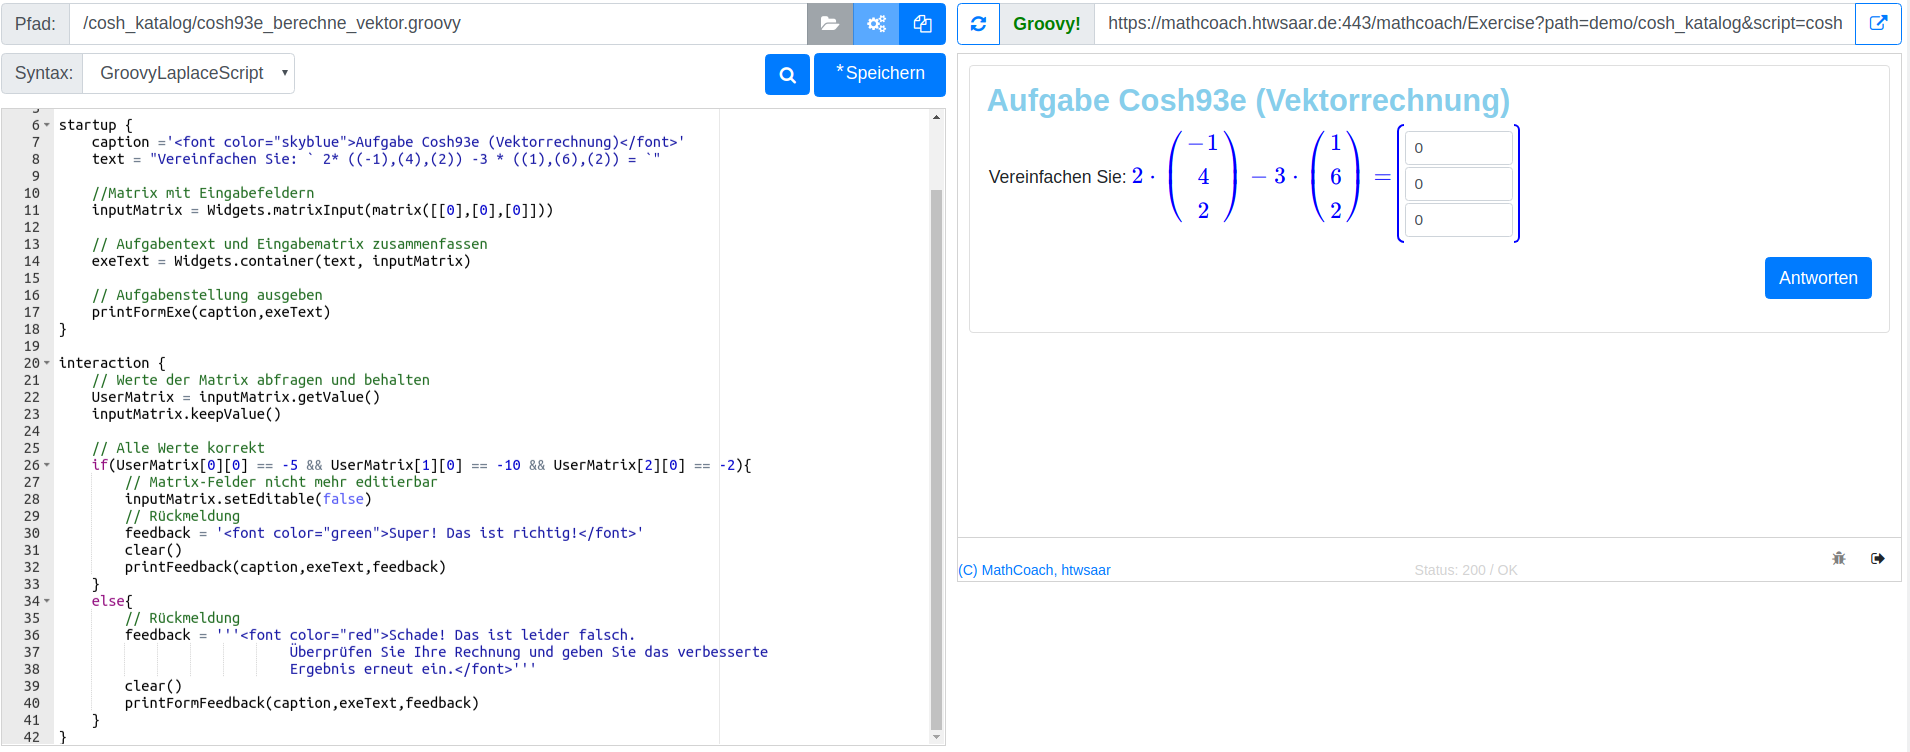Click the third vector entry field
The image size is (1910, 752).
[x=1458, y=220]
